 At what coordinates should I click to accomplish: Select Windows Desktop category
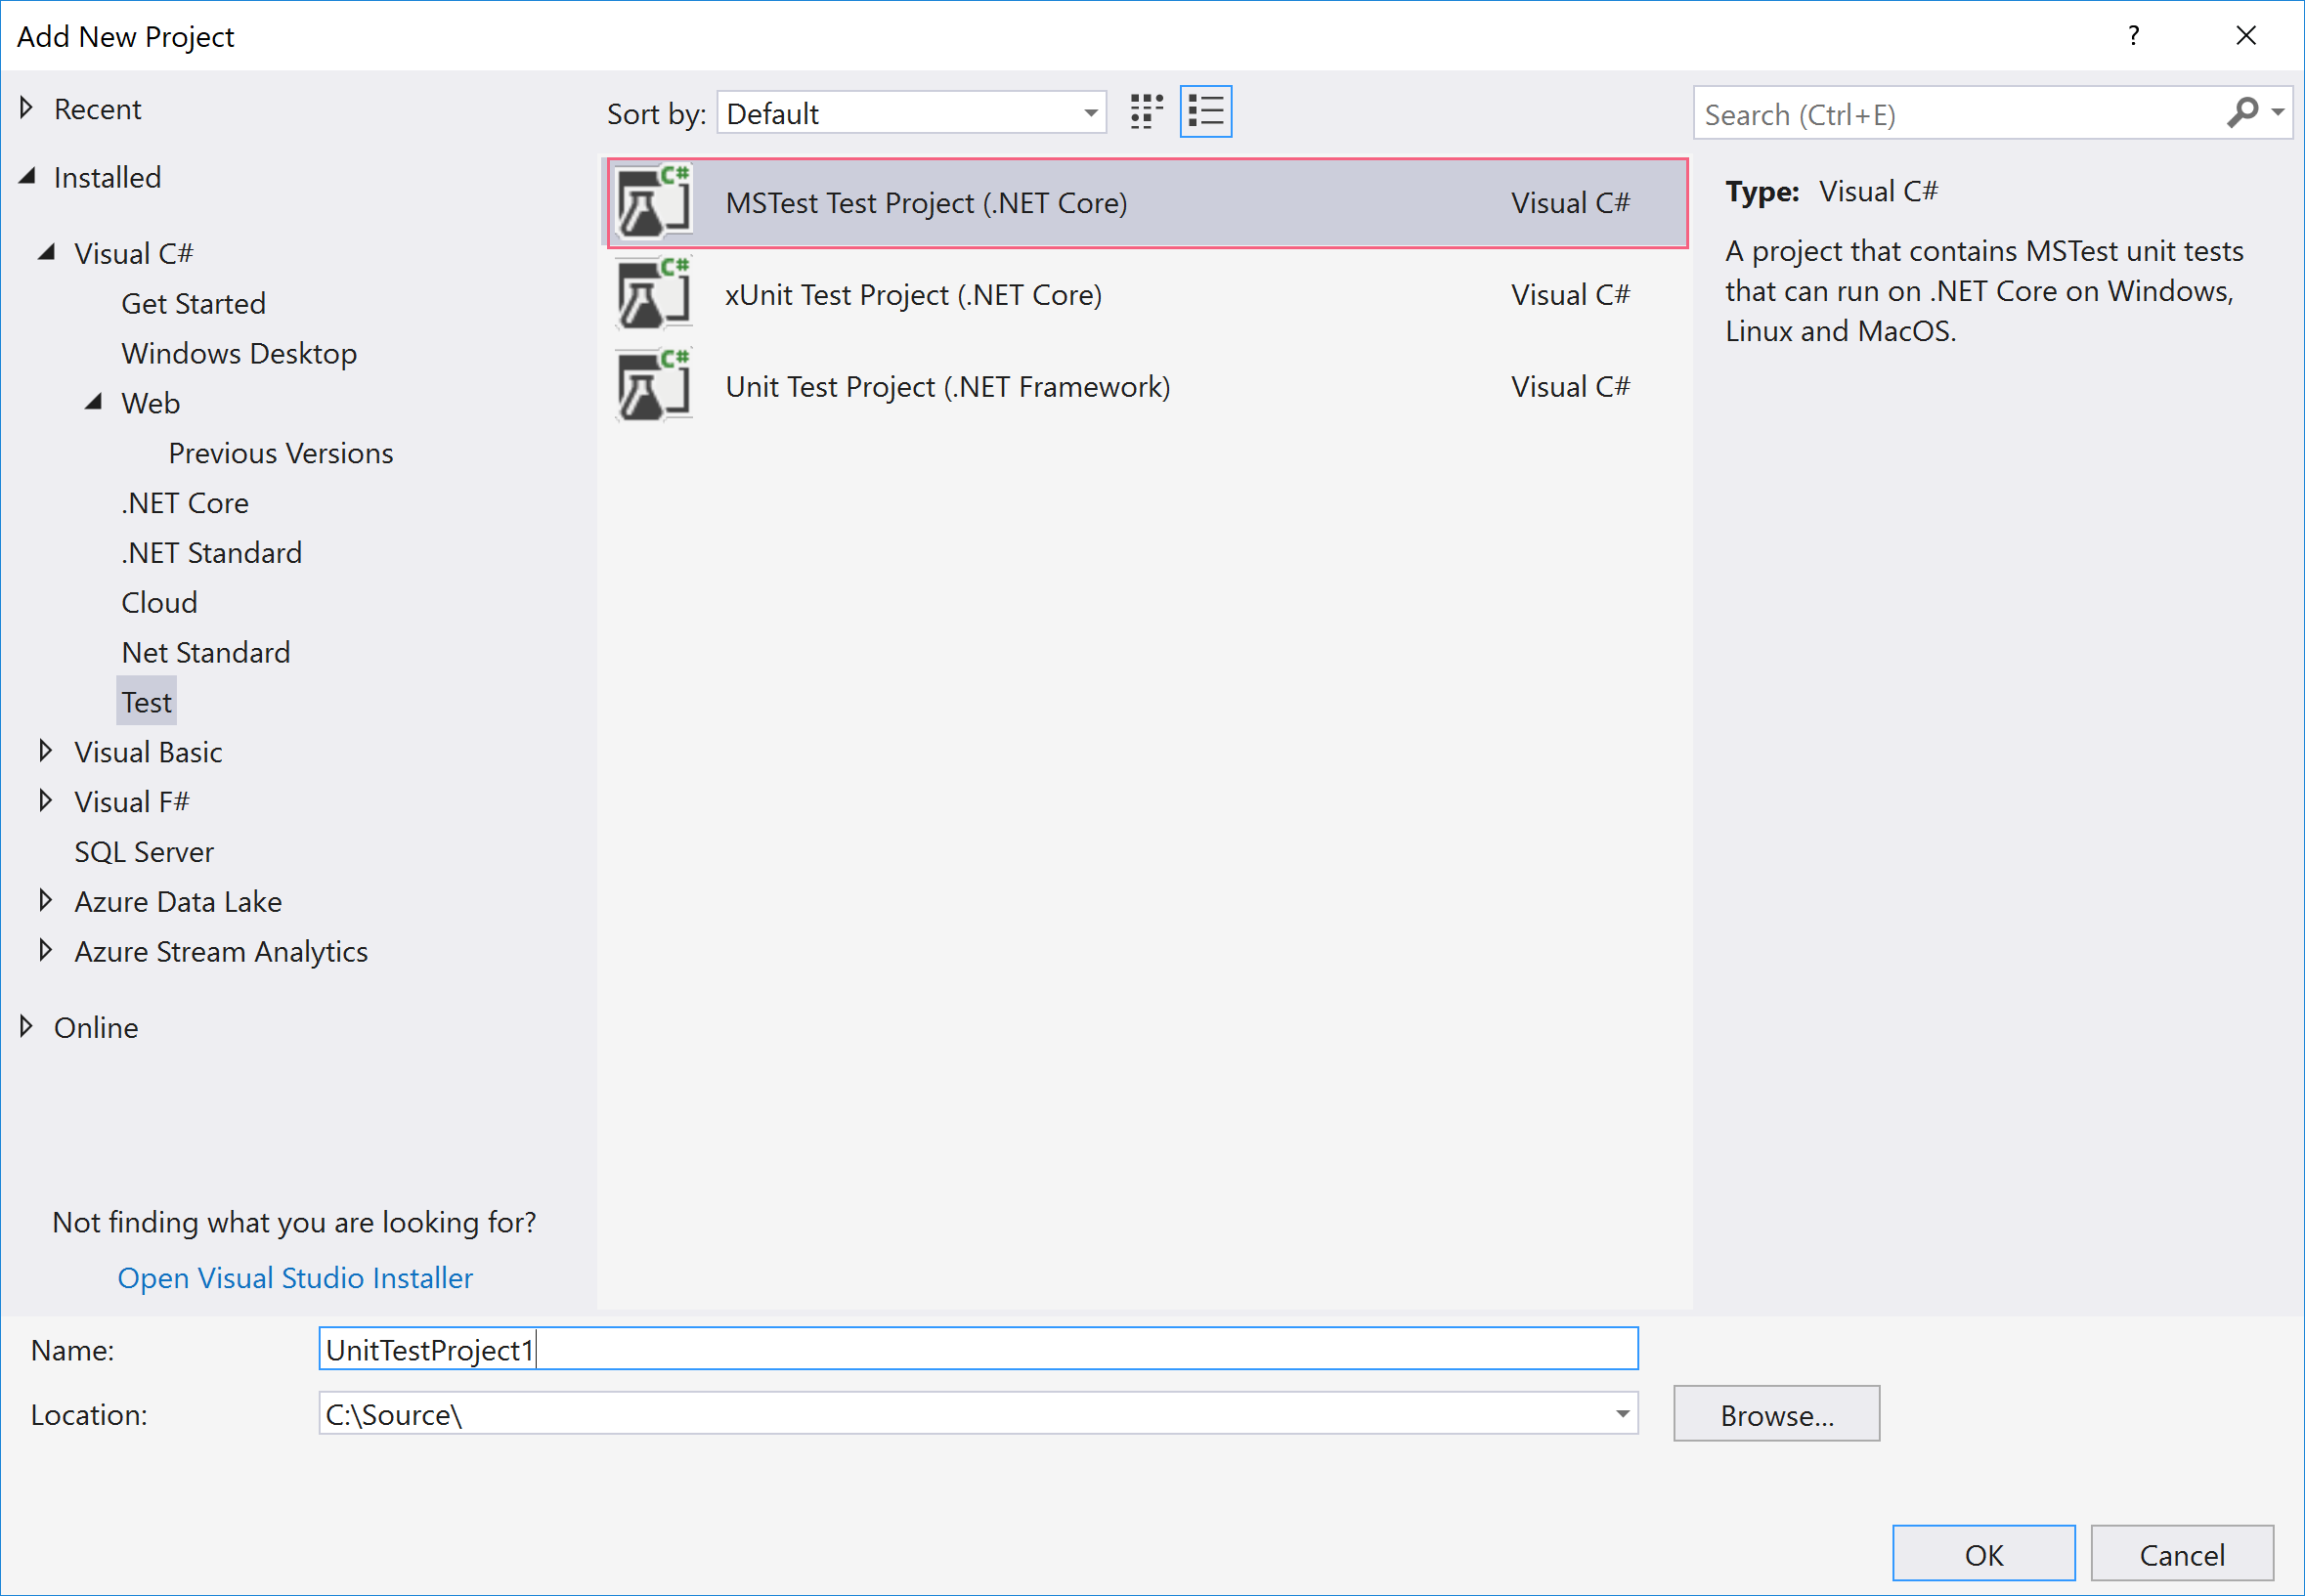click(x=239, y=353)
